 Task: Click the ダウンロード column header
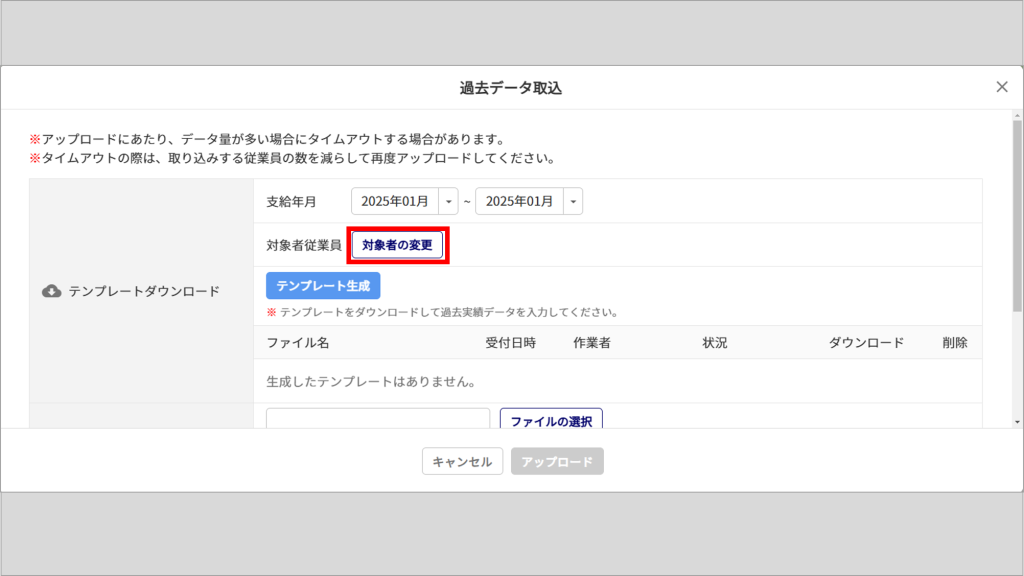click(x=866, y=343)
